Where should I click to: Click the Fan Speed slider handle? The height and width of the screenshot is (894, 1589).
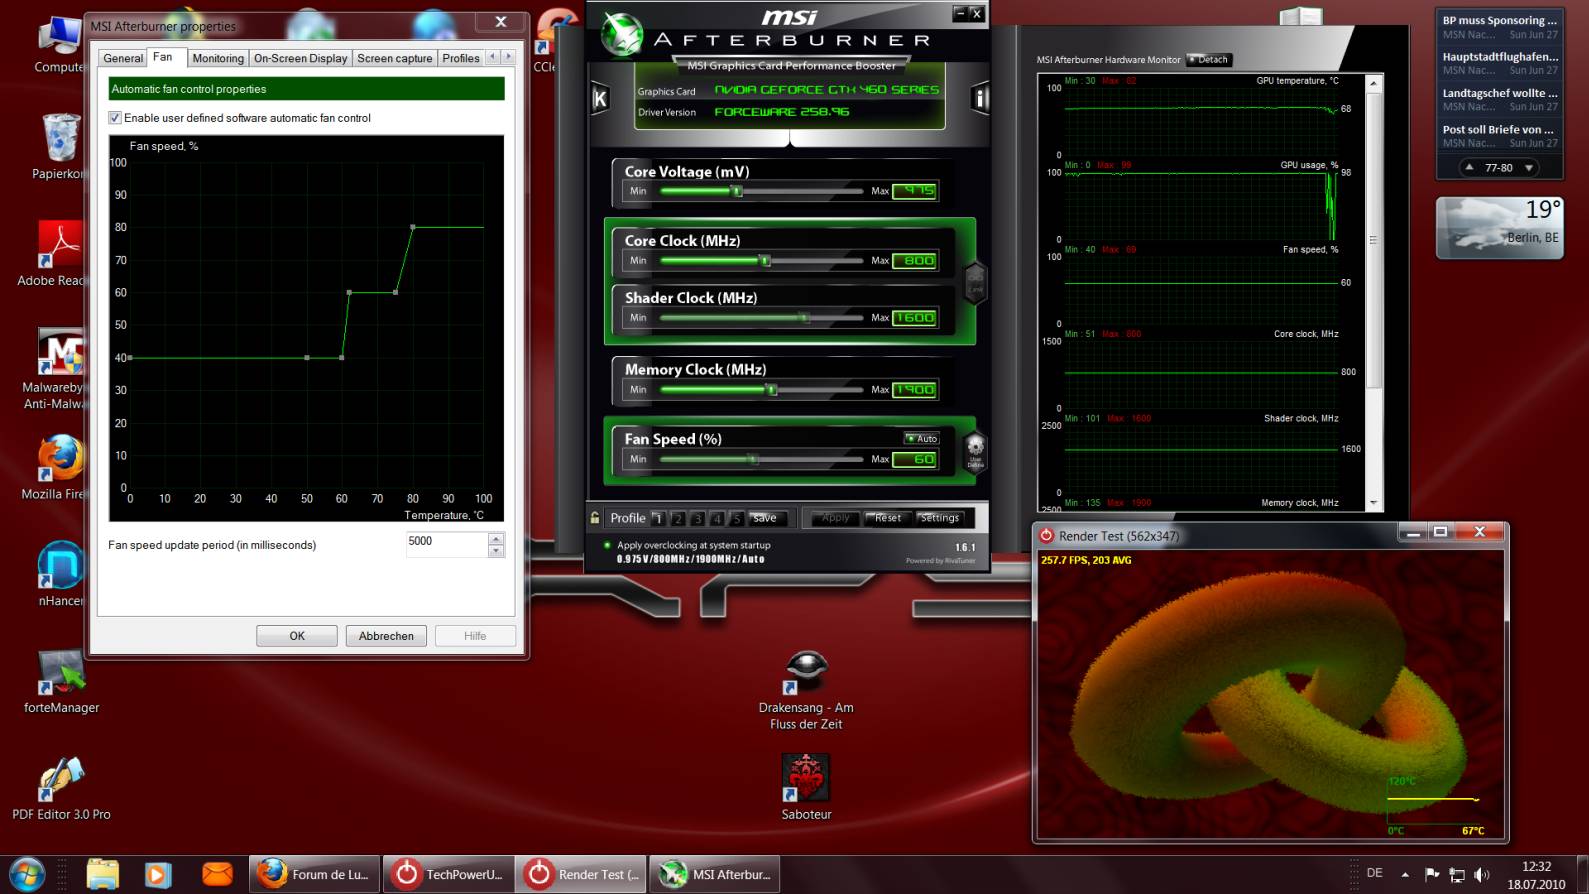click(754, 459)
